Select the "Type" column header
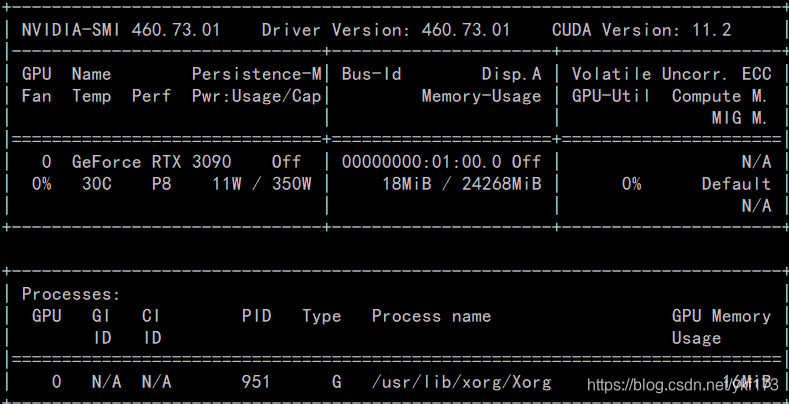This screenshot has width=789, height=404. coord(321,316)
